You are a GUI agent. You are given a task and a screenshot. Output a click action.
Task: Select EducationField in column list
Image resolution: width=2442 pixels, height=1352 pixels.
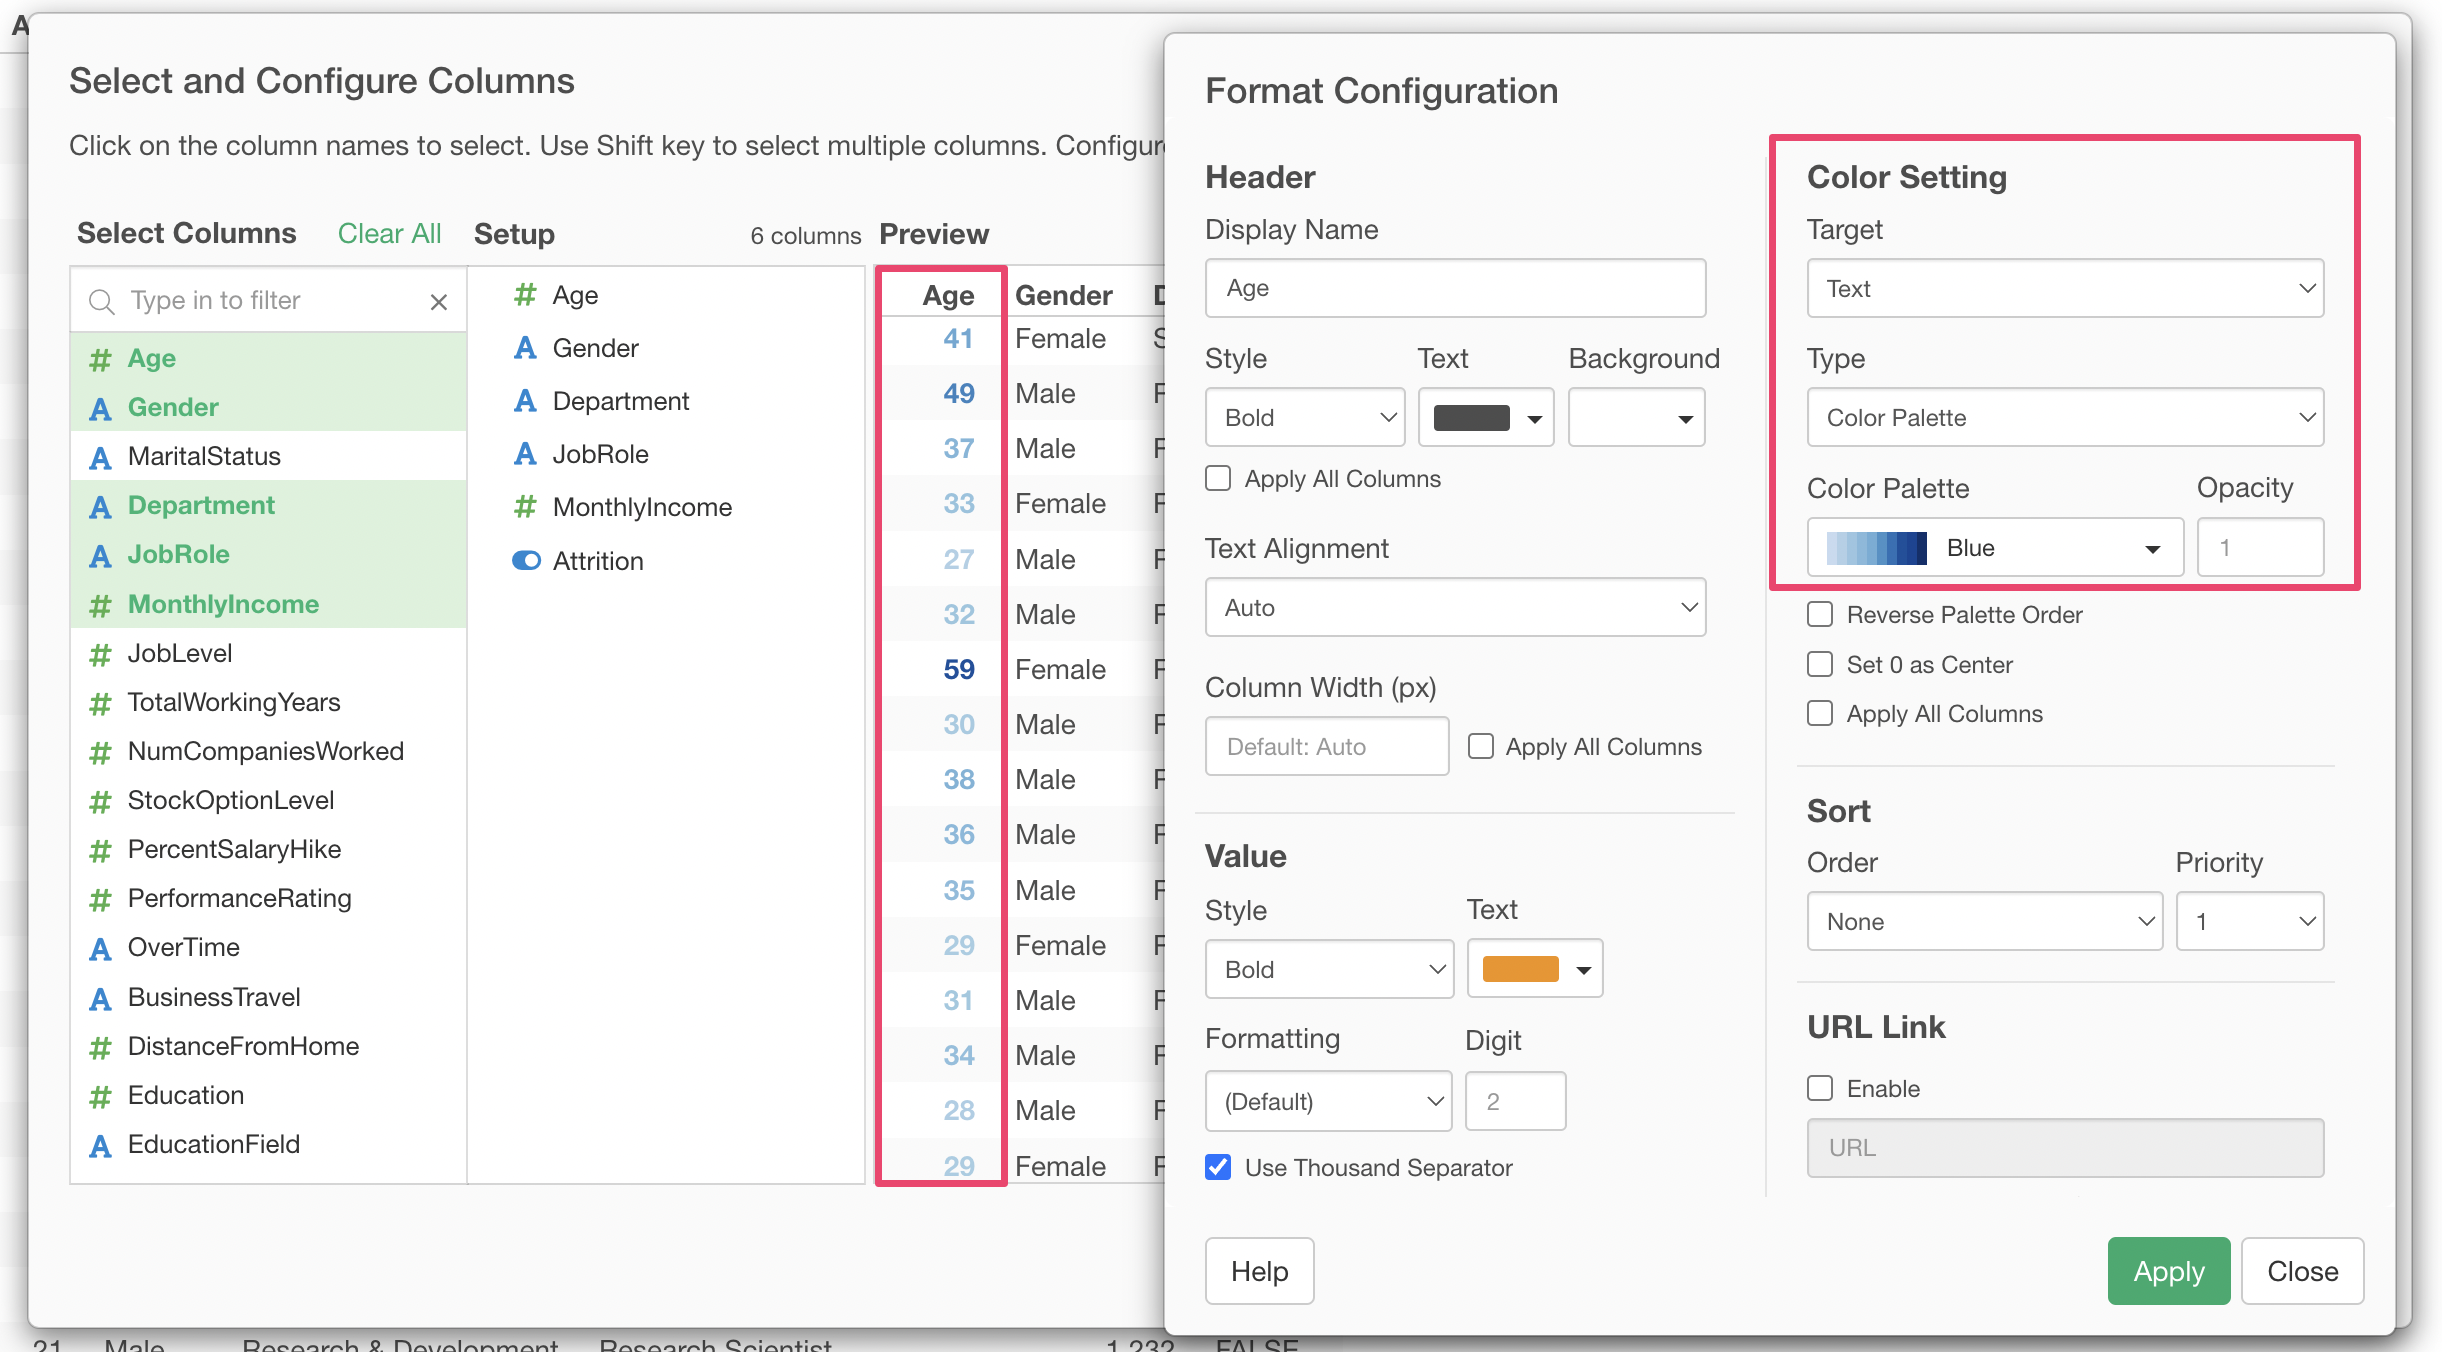[x=213, y=1145]
